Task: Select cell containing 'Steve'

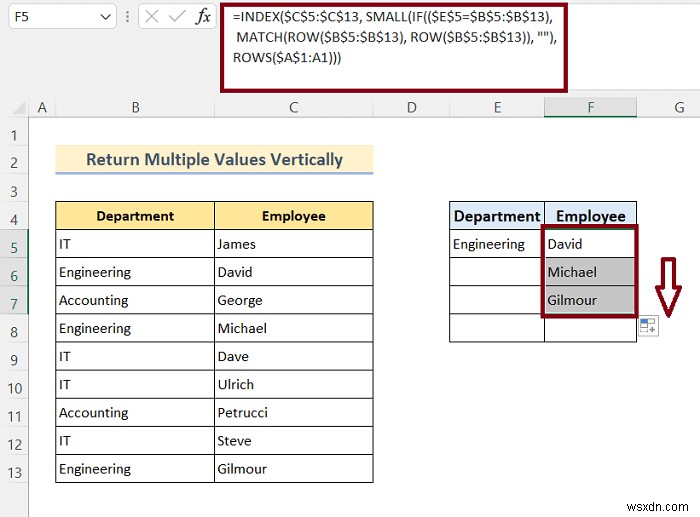Action: pos(294,441)
